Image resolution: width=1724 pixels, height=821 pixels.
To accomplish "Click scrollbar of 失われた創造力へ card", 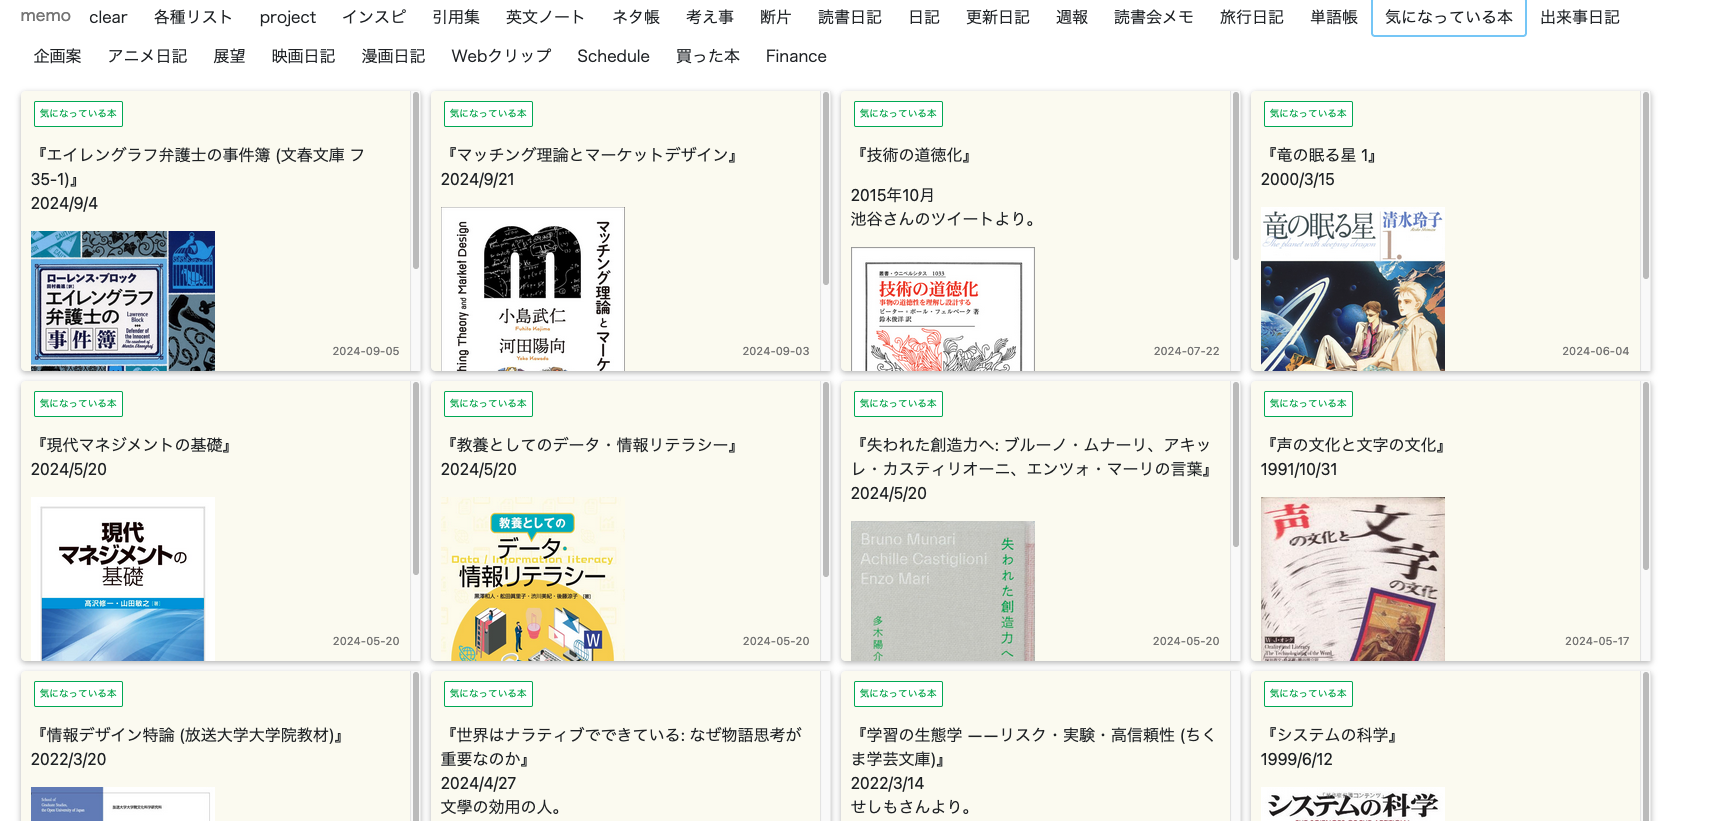I will [1236, 465].
